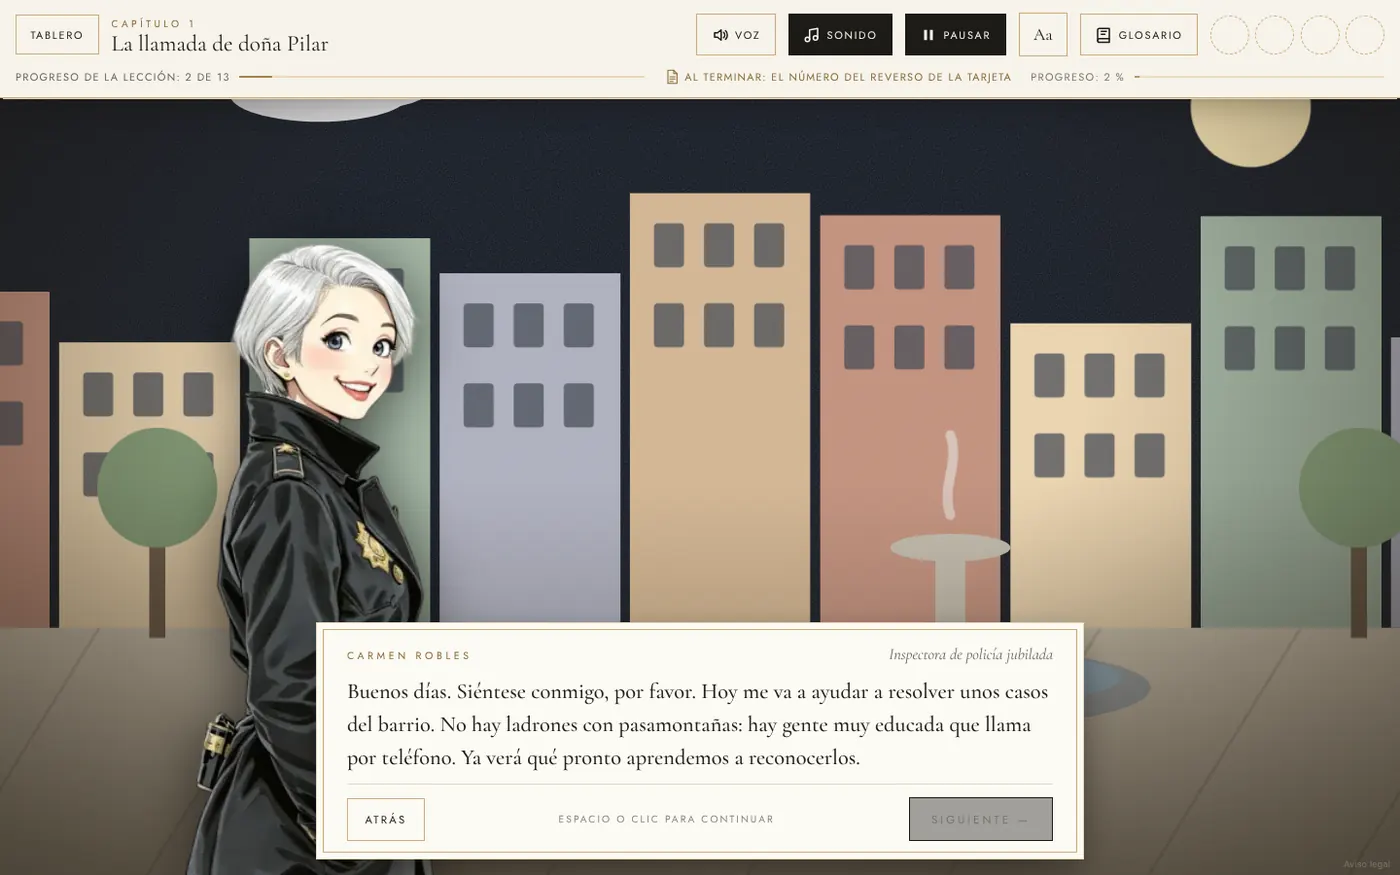Go back with the Atrás button
This screenshot has height=875, width=1400.
(386, 820)
